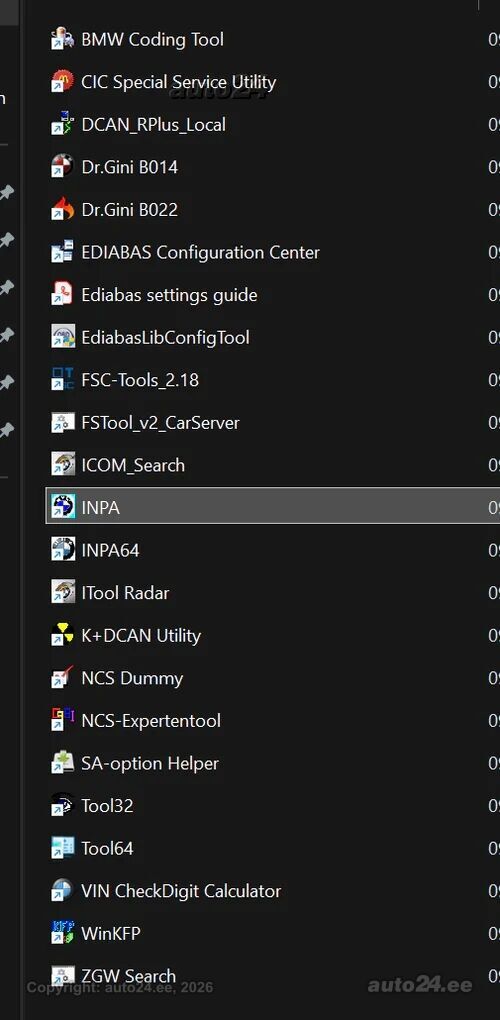This screenshot has height=1020, width=500.
Task: Select the INPA64 shortcut entry
Action: point(273,550)
